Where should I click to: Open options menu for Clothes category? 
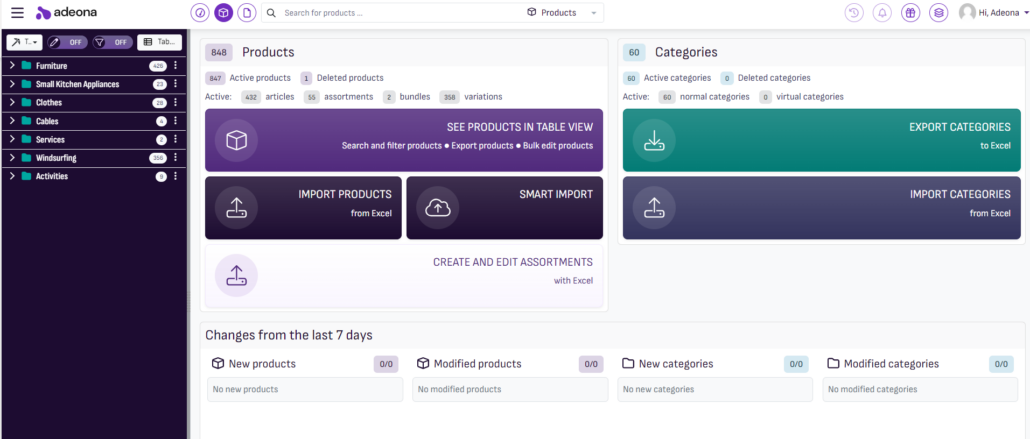tap(175, 103)
